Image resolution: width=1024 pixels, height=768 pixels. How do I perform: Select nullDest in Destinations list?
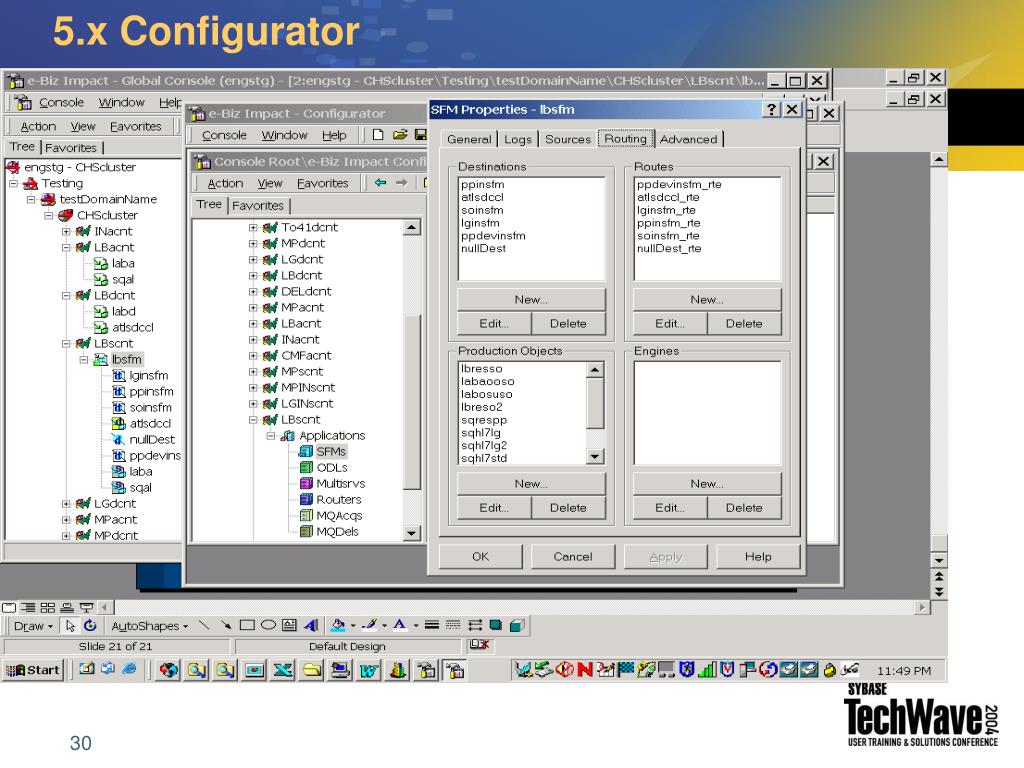(483, 248)
